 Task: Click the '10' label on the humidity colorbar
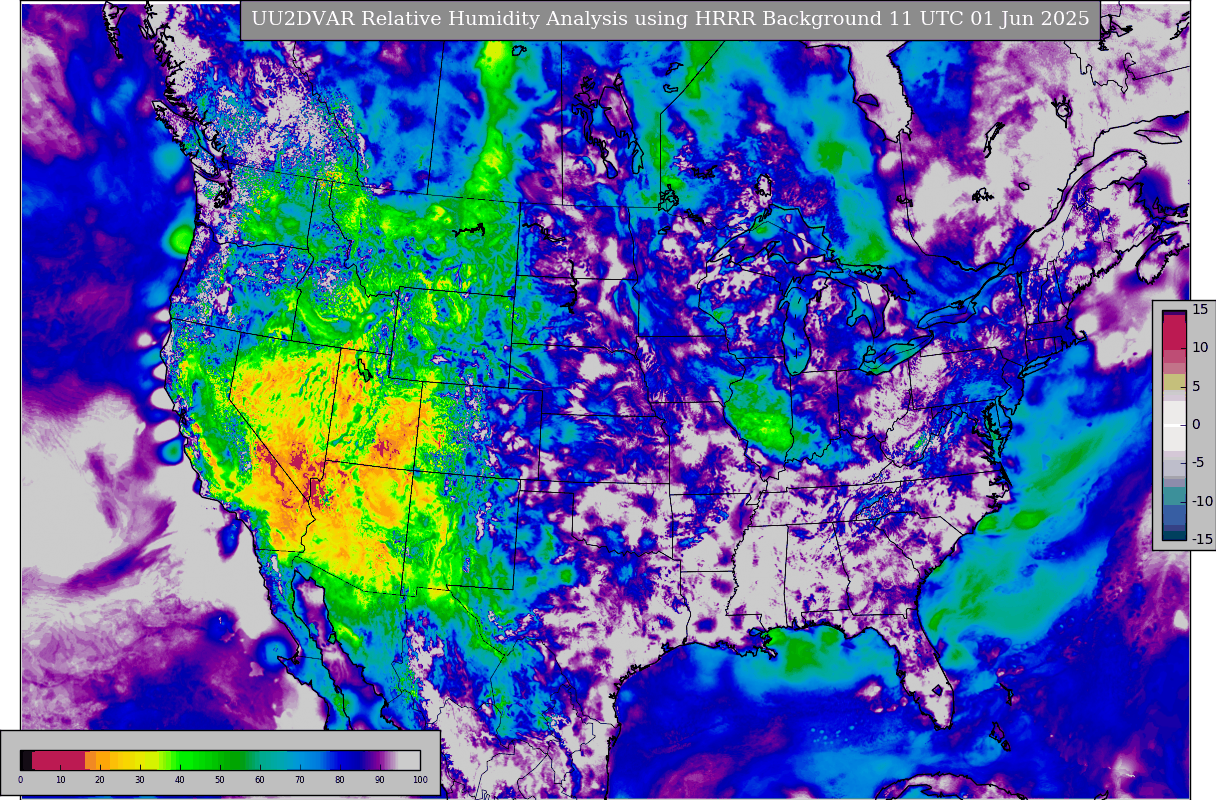tap(60, 780)
